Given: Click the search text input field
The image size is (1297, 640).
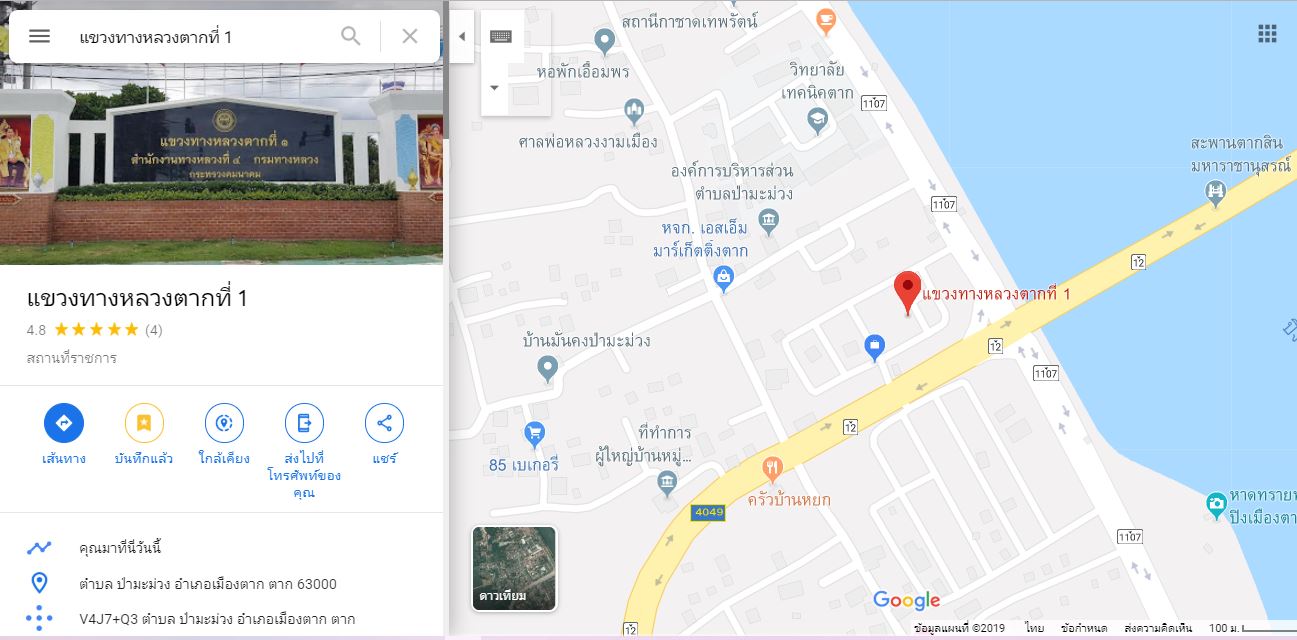Looking at the screenshot, I should coord(200,36).
